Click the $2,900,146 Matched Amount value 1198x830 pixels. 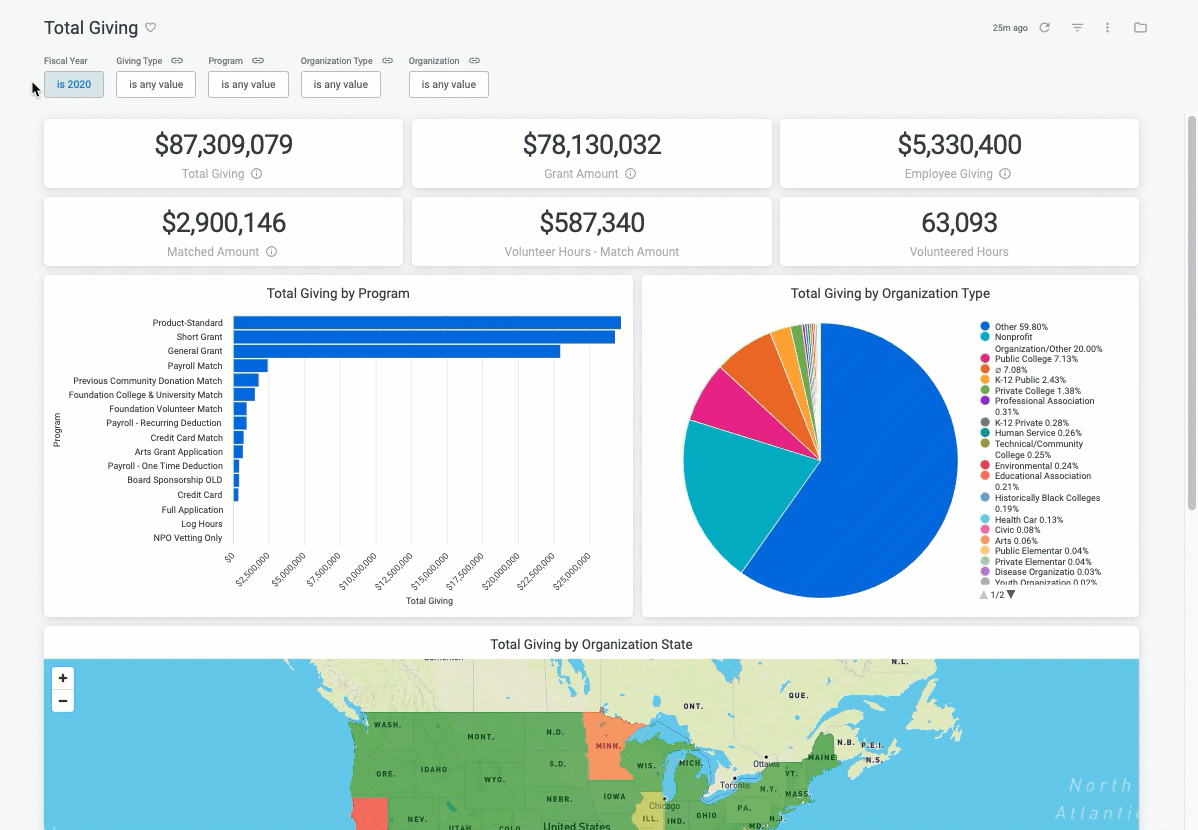(x=223, y=222)
